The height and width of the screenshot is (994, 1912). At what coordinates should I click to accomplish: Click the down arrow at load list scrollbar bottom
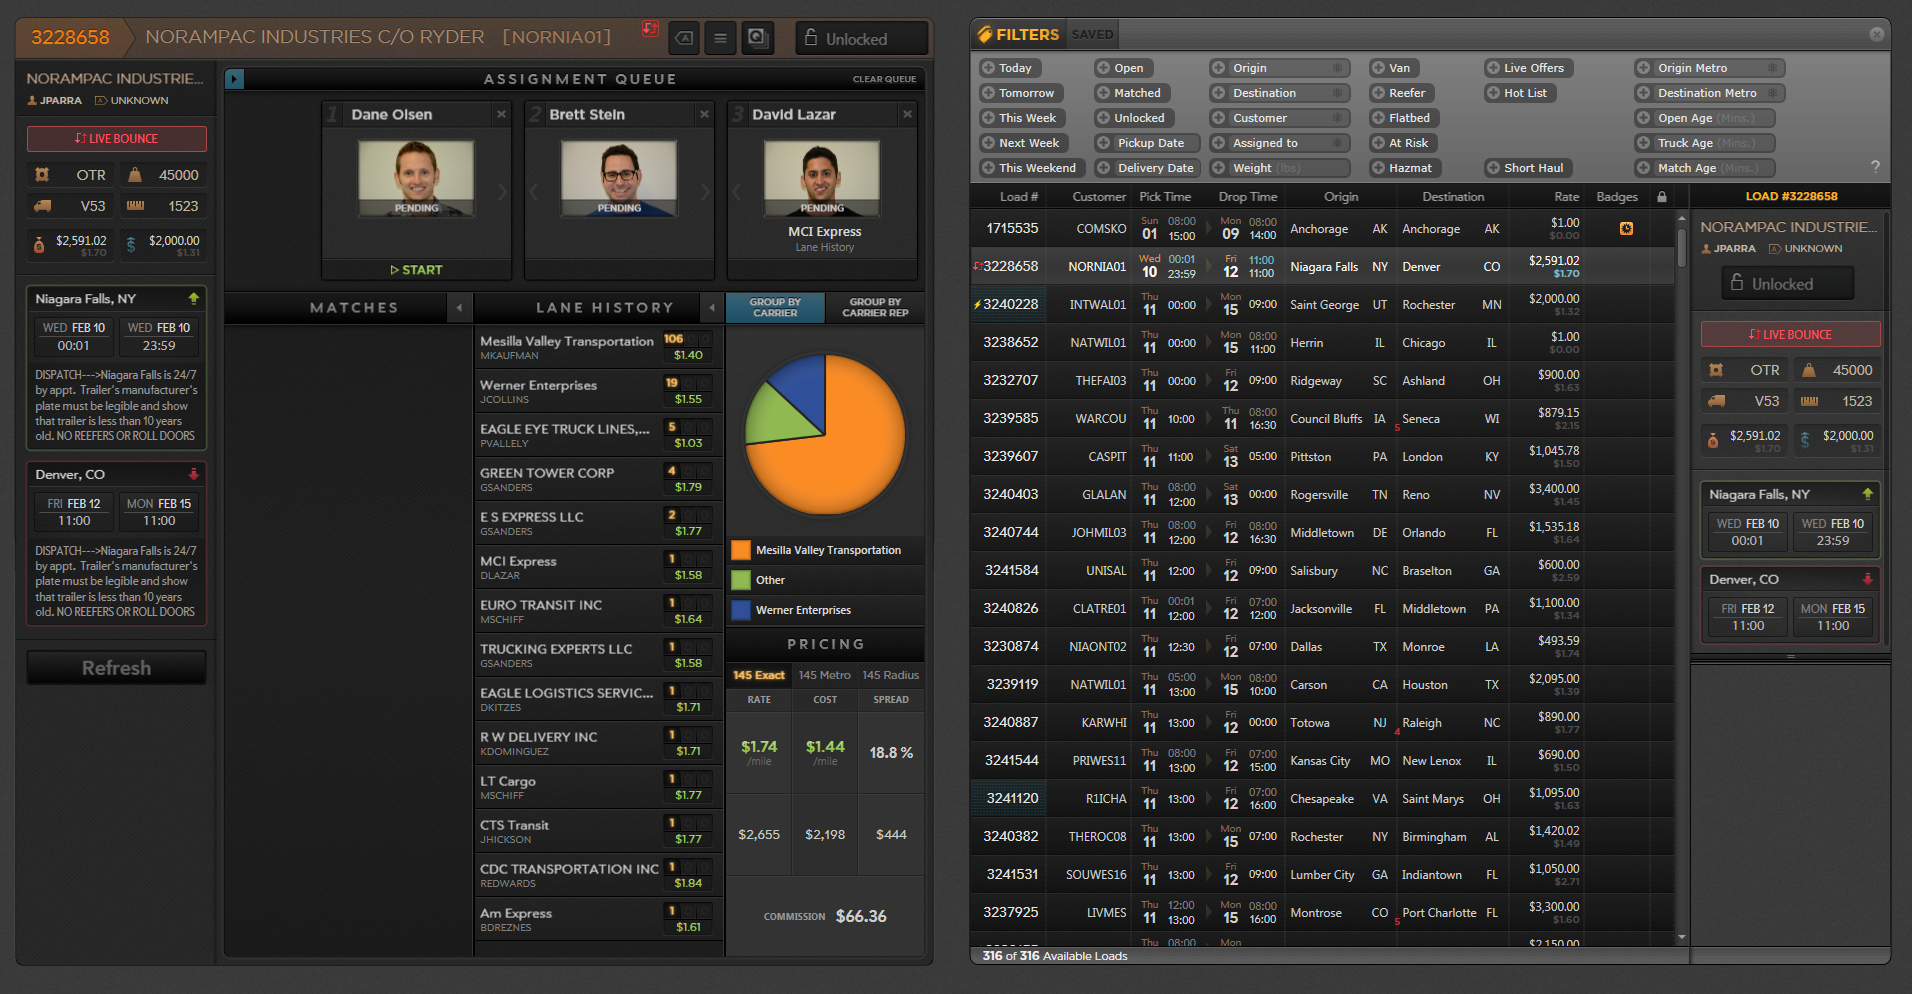click(x=1682, y=937)
